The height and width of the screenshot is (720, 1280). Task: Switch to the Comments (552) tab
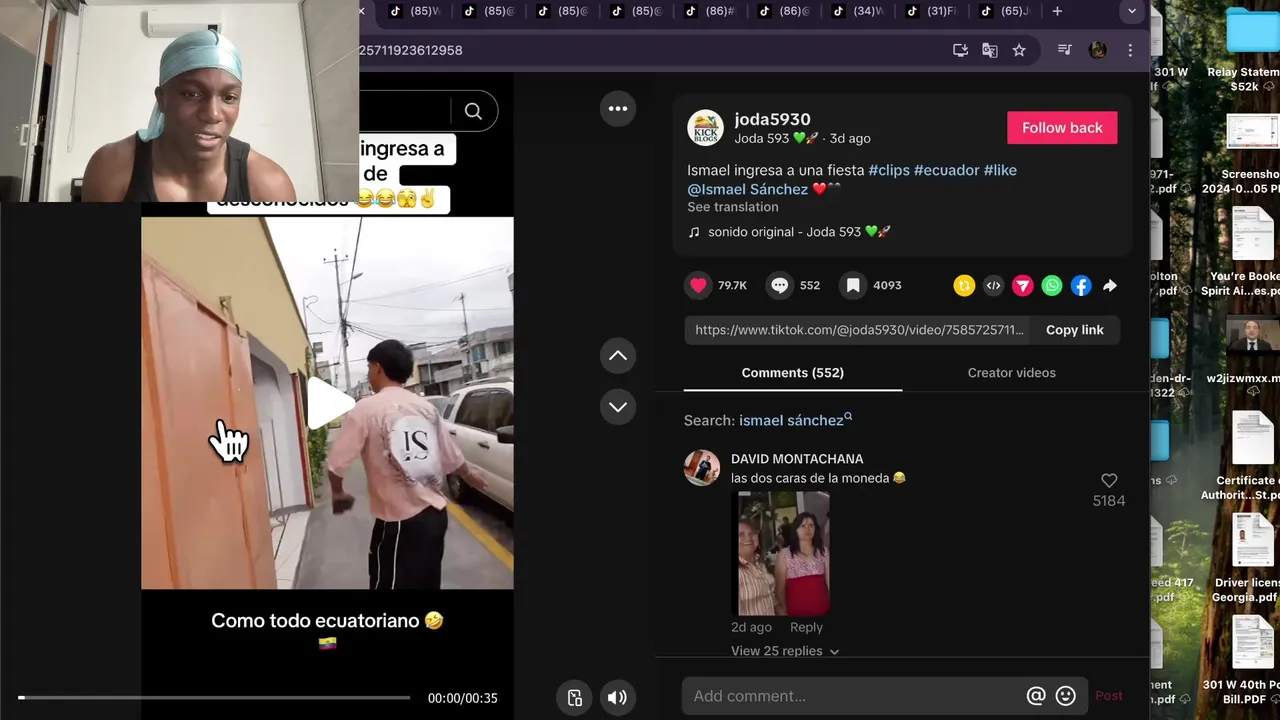(793, 373)
